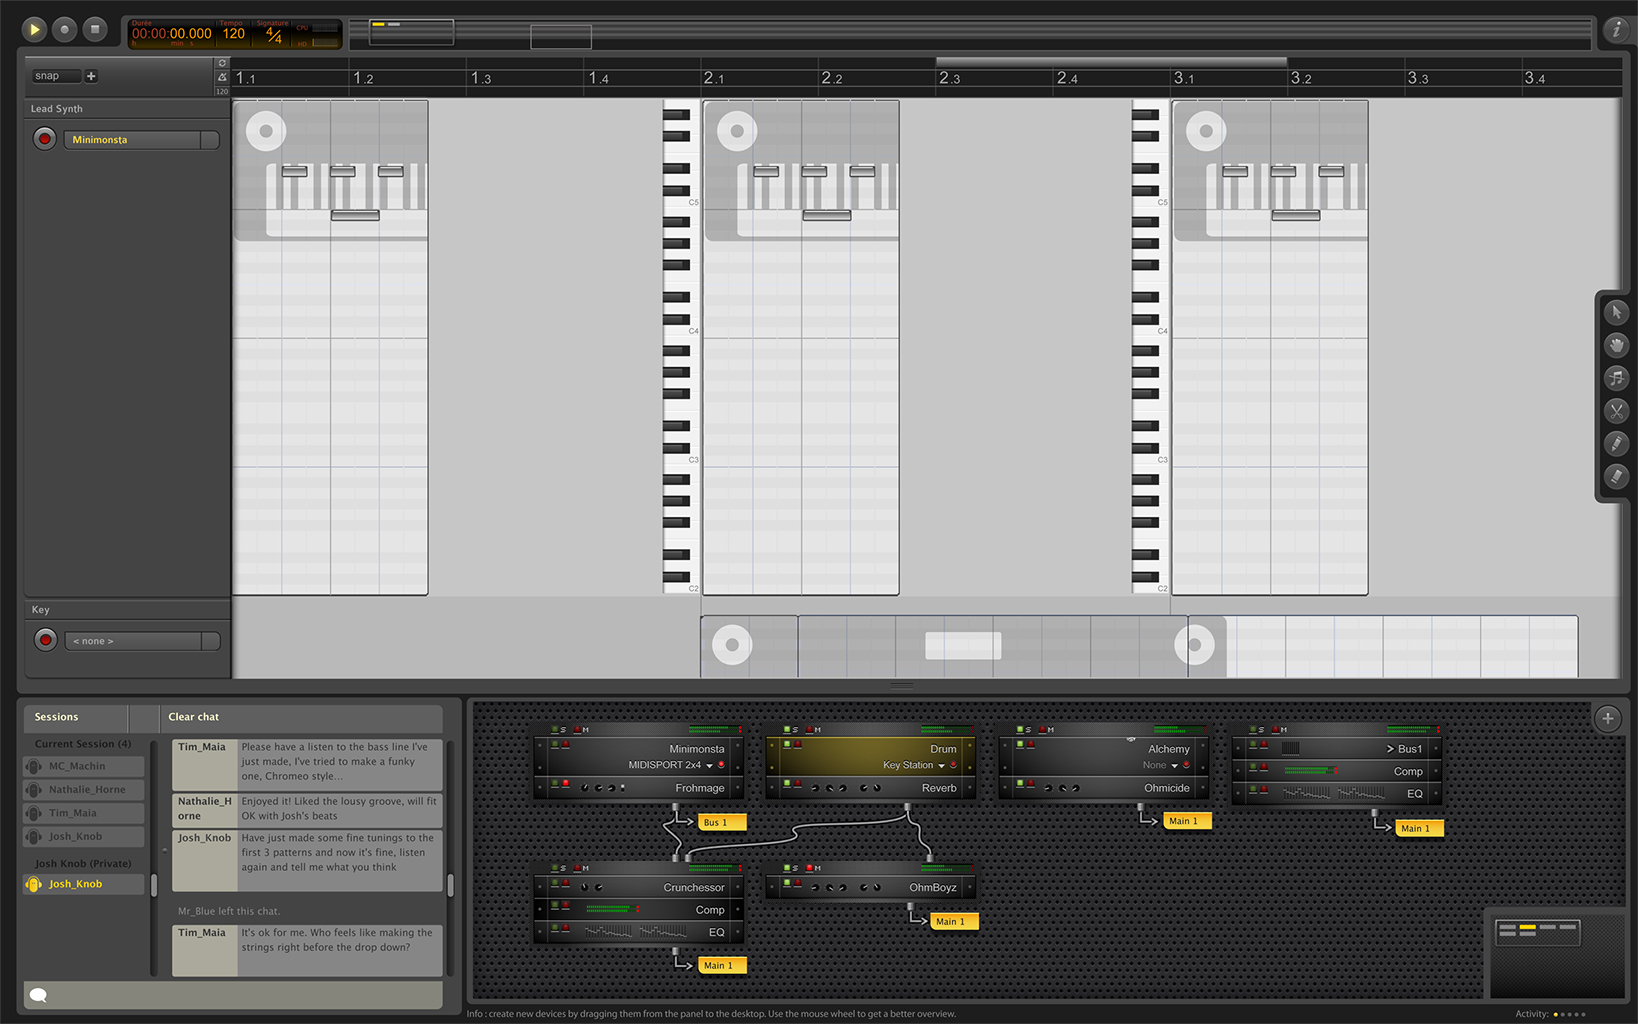Click the plus button beside snap
Viewport: 1638px width, 1024px height.
click(91, 76)
